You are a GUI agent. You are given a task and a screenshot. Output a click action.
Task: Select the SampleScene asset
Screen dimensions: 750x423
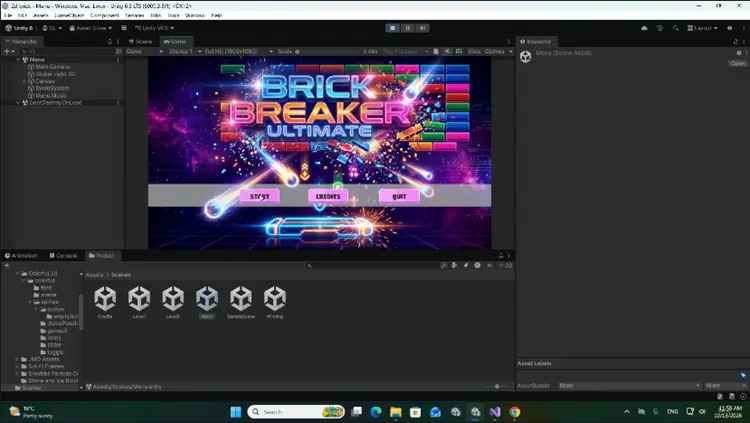[241, 301]
